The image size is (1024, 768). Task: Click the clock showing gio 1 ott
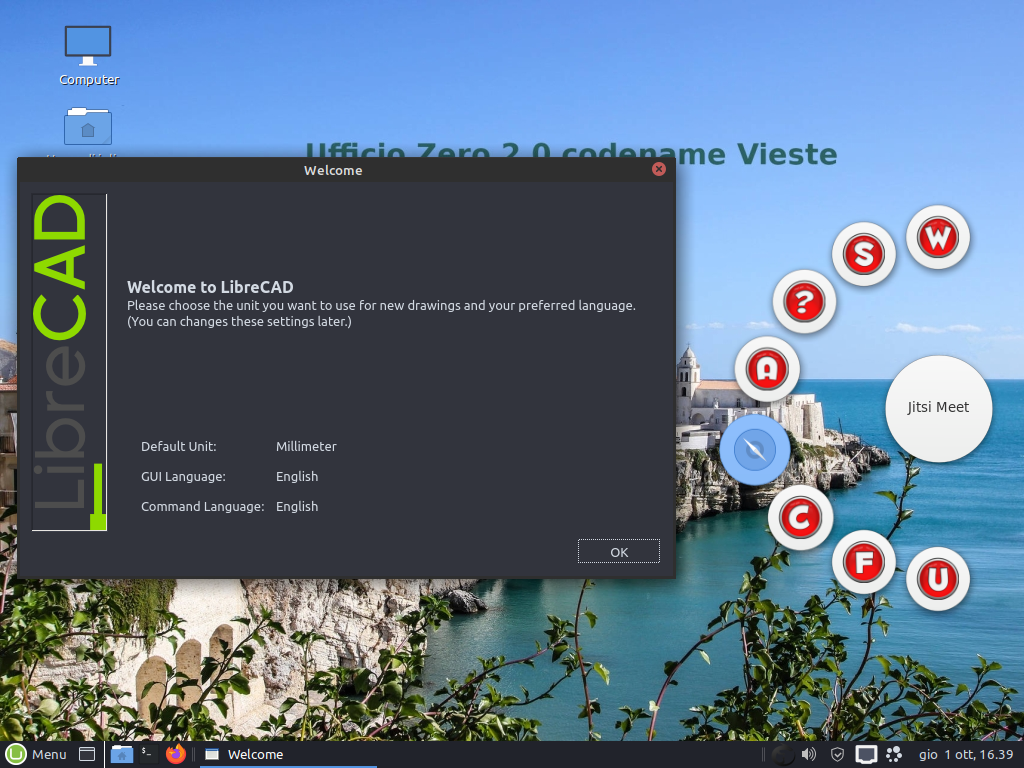tap(965, 754)
